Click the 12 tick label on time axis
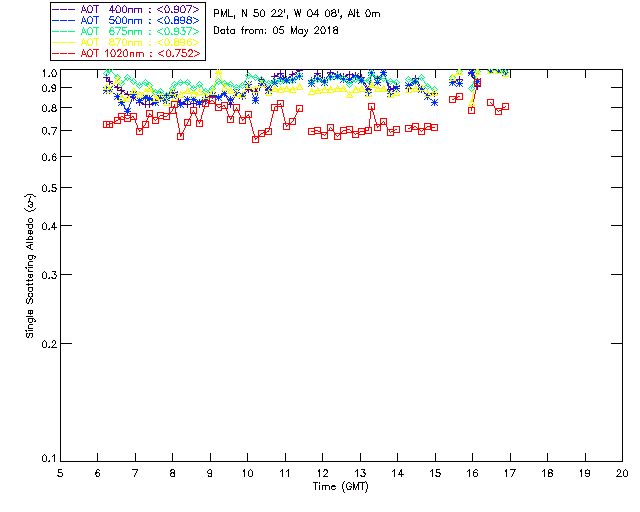This screenshot has width=640, height=512. tap(322, 473)
